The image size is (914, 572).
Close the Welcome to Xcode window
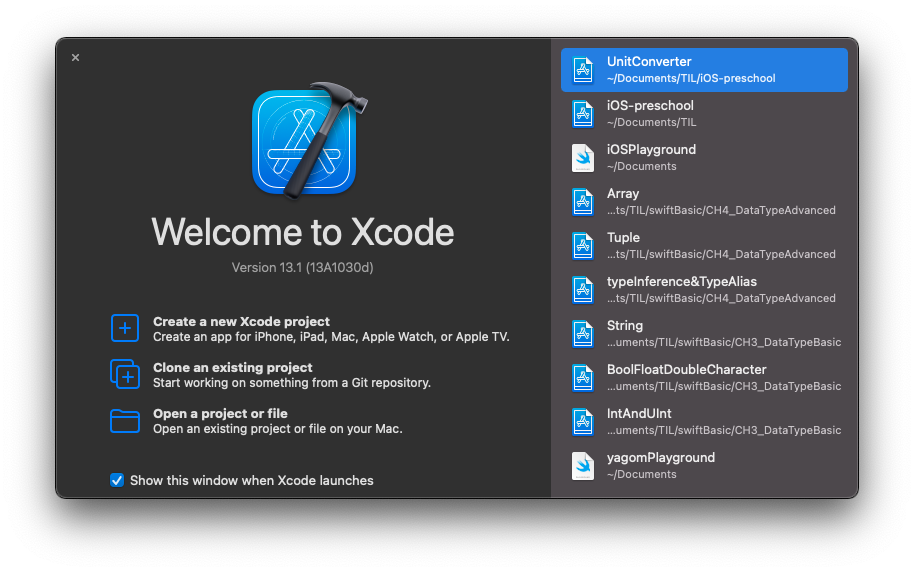click(x=75, y=58)
